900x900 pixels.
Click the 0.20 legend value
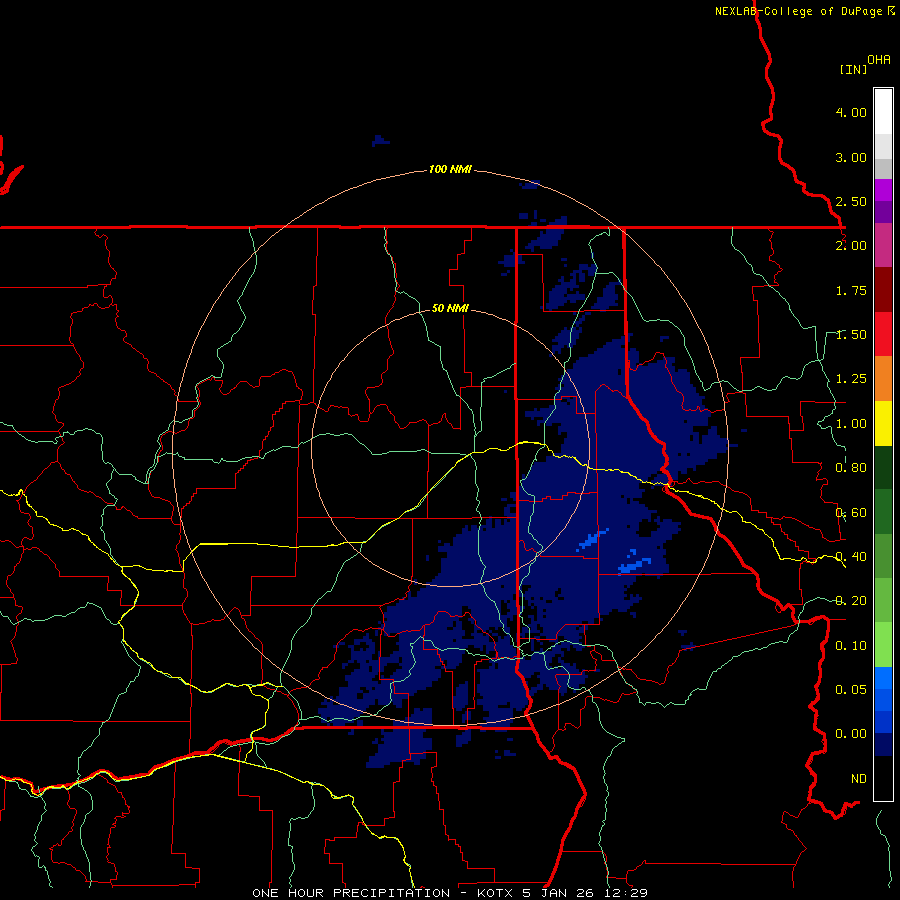tap(851, 601)
